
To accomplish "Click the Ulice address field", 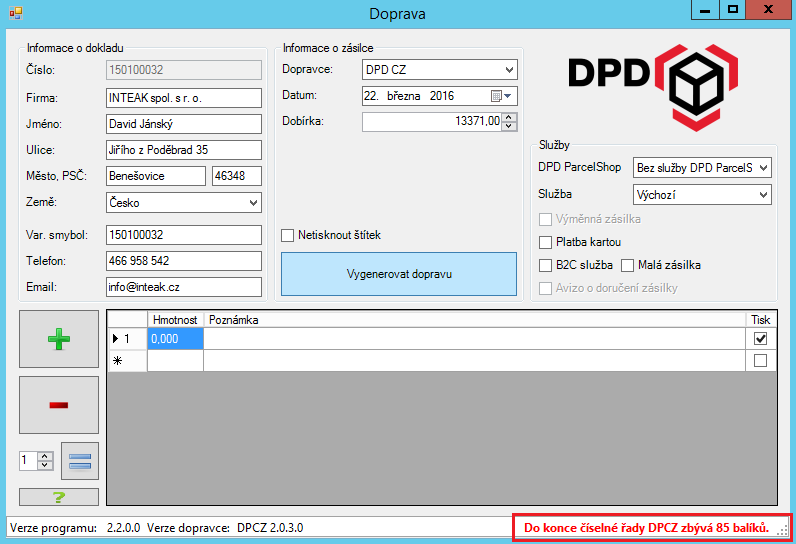I will 184,150.
